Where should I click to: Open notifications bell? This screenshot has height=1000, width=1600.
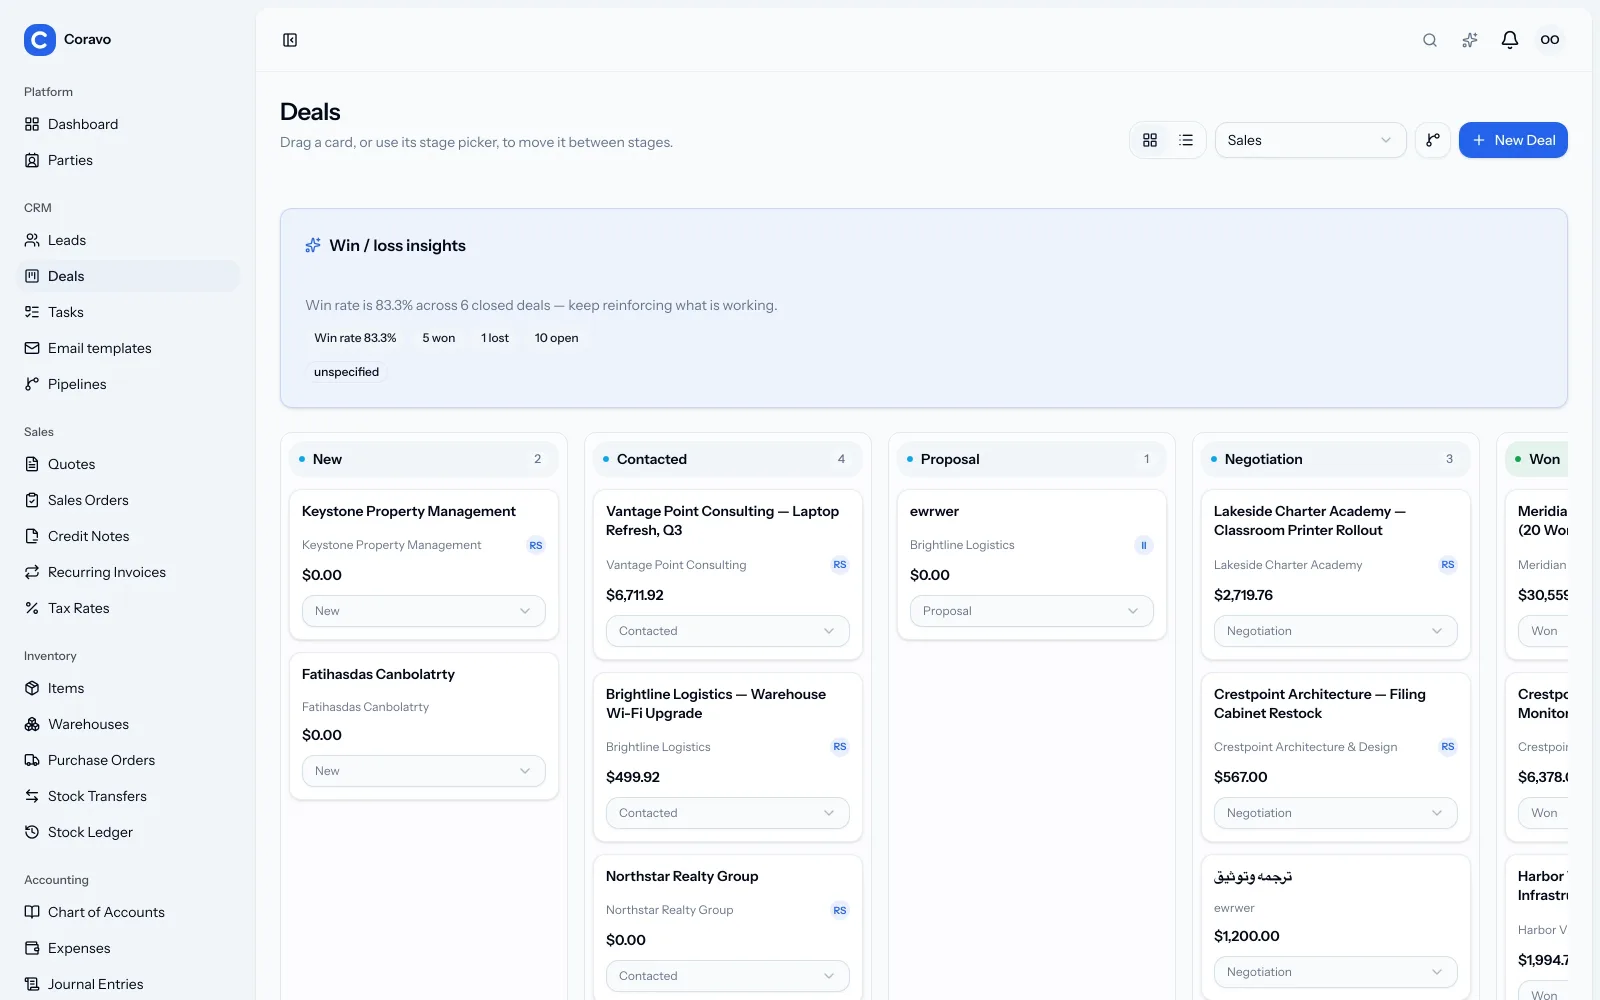click(1510, 40)
